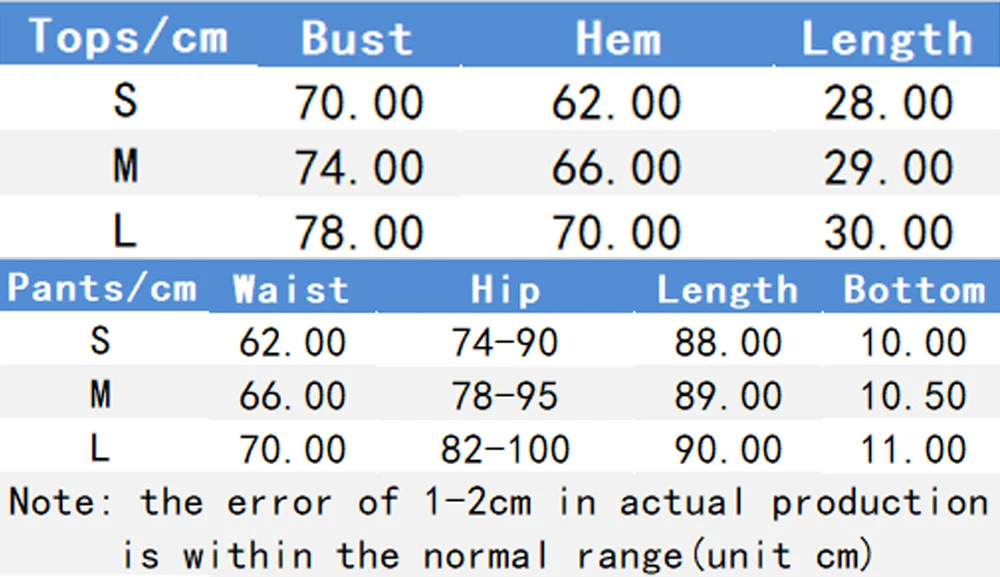Click the bottom value 10.50
Image resolution: width=1000 pixels, height=577 pixels.
click(914, 396)
